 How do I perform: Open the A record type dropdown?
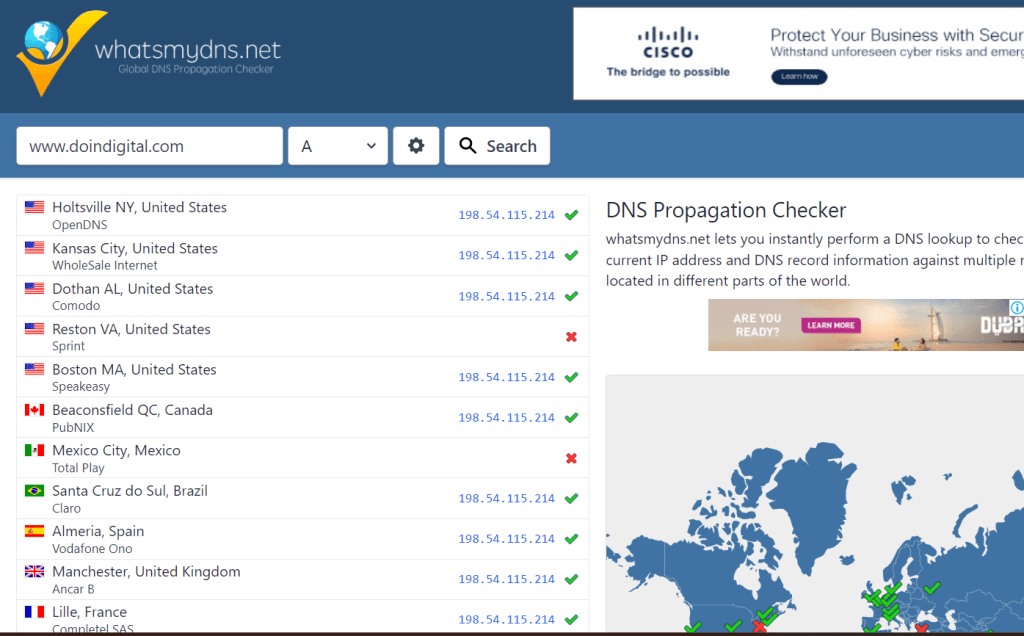(x=338, y=146)
